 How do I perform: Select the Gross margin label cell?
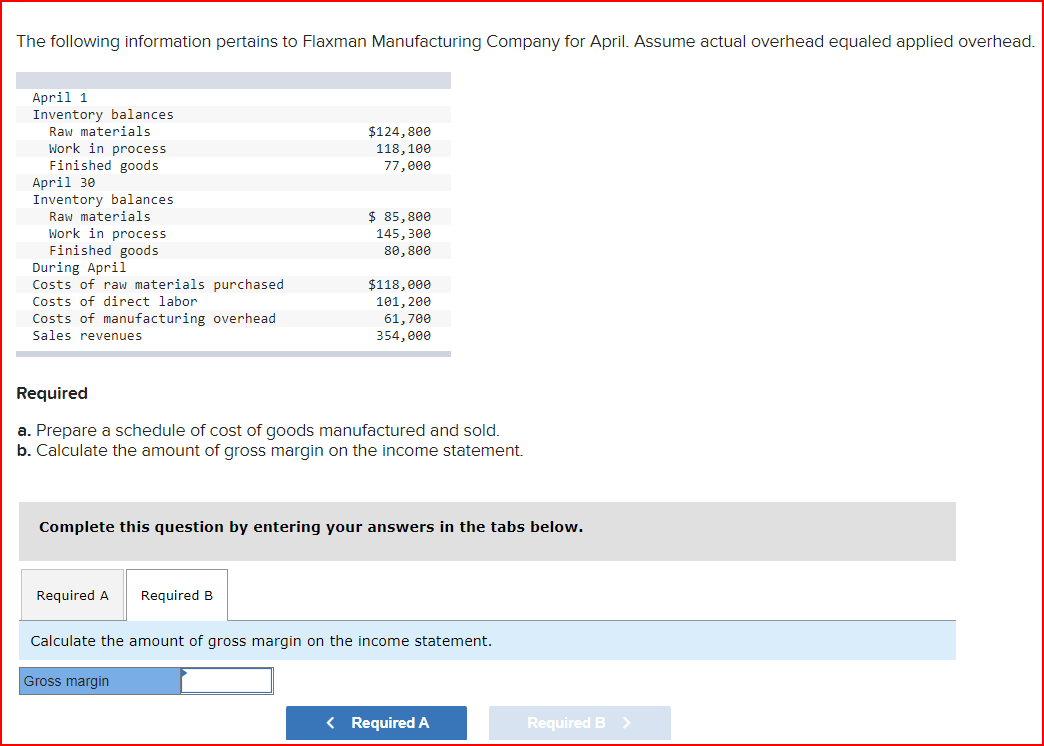[x=100, y=681]
